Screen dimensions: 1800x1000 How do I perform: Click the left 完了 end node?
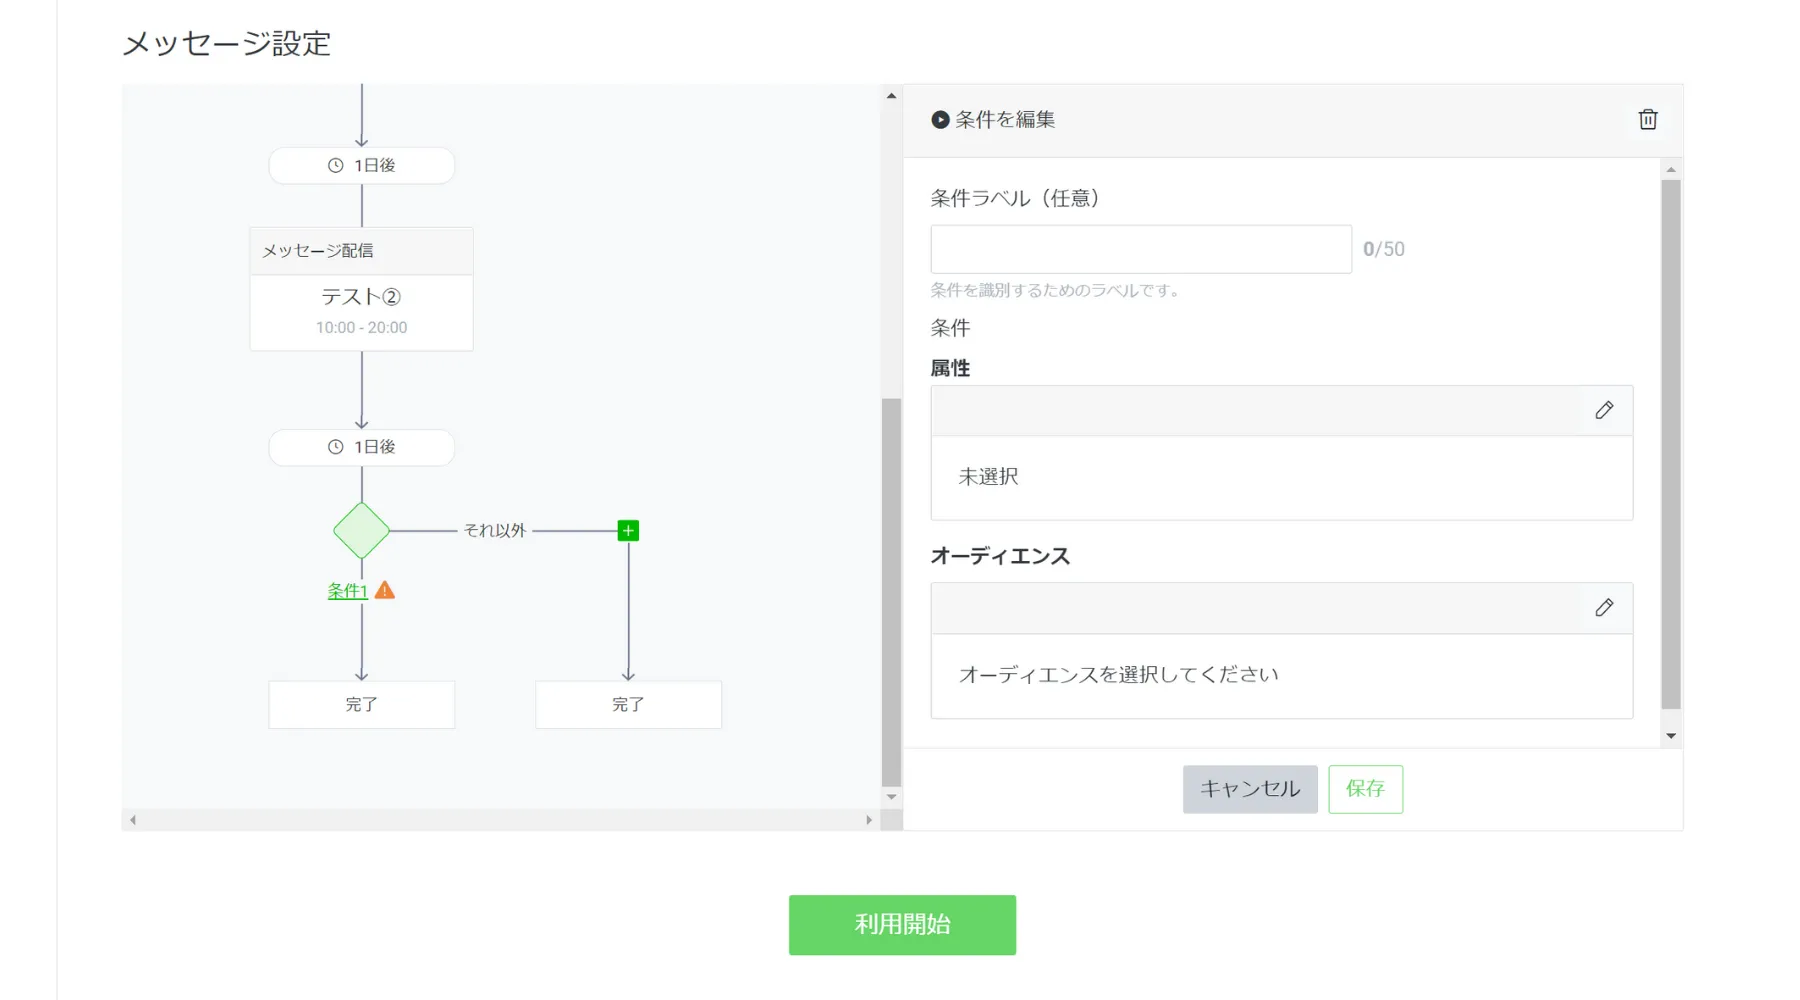(361, 704)
